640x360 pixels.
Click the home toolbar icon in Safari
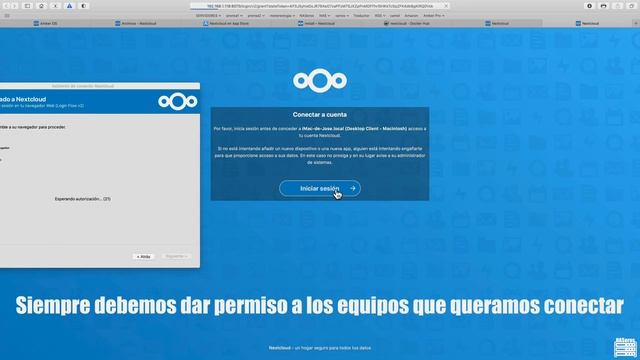(41, 6)
